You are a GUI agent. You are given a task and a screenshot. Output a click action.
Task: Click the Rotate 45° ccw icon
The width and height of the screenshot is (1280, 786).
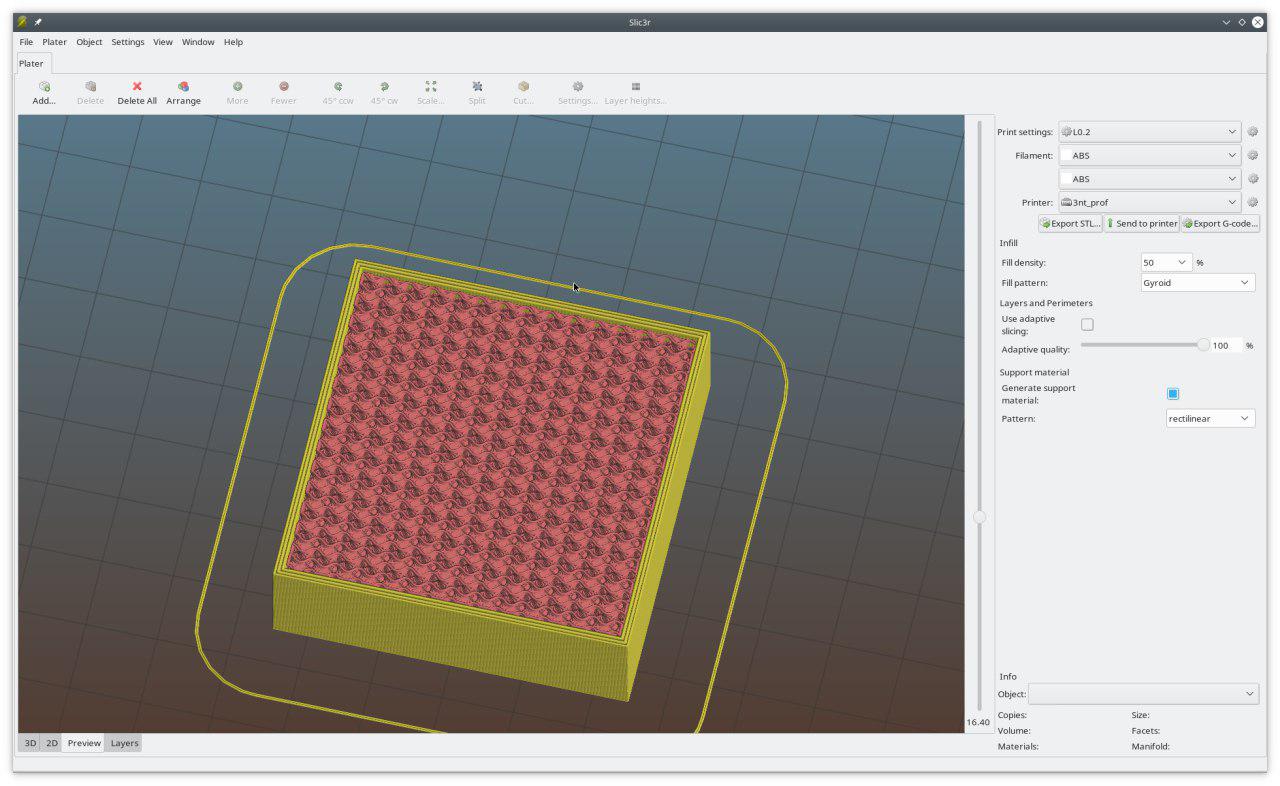tap(338, 87)
